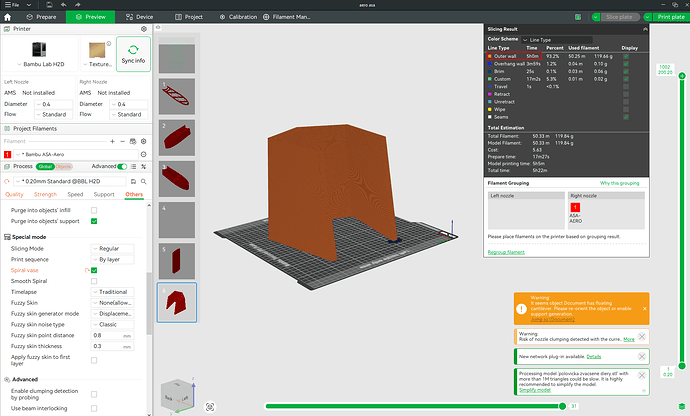Remove a filament with minus icon
This screenshot has width=690, height=416.
click(123, 141)
